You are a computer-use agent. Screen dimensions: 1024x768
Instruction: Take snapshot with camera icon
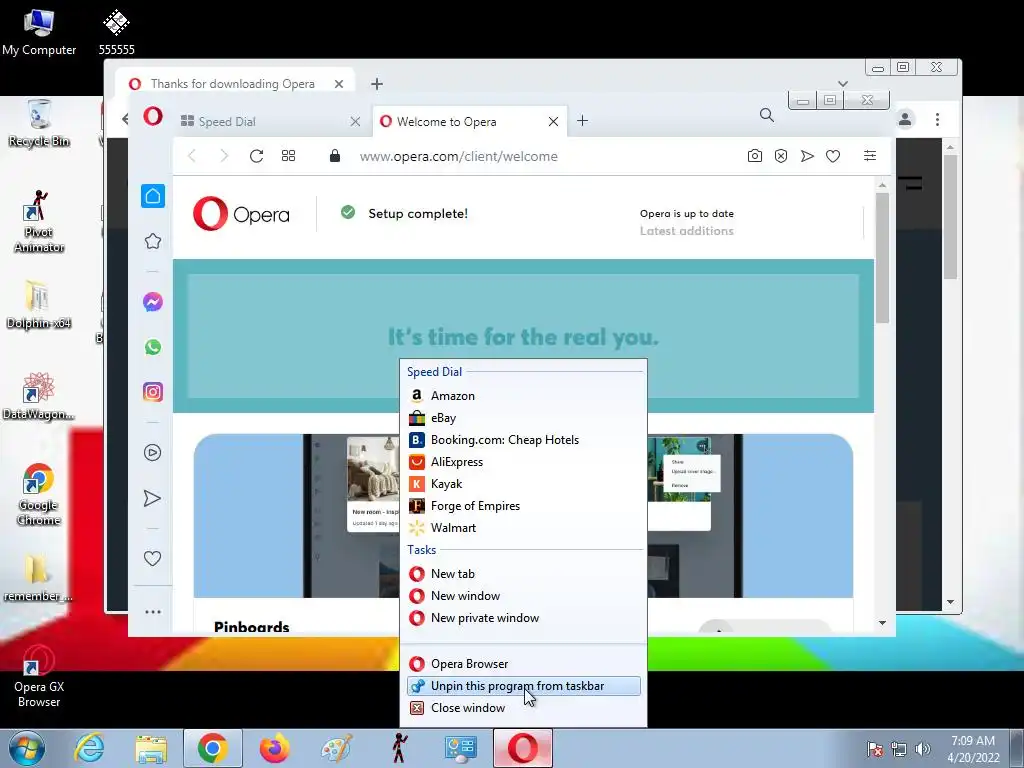[x=755, y=156]
